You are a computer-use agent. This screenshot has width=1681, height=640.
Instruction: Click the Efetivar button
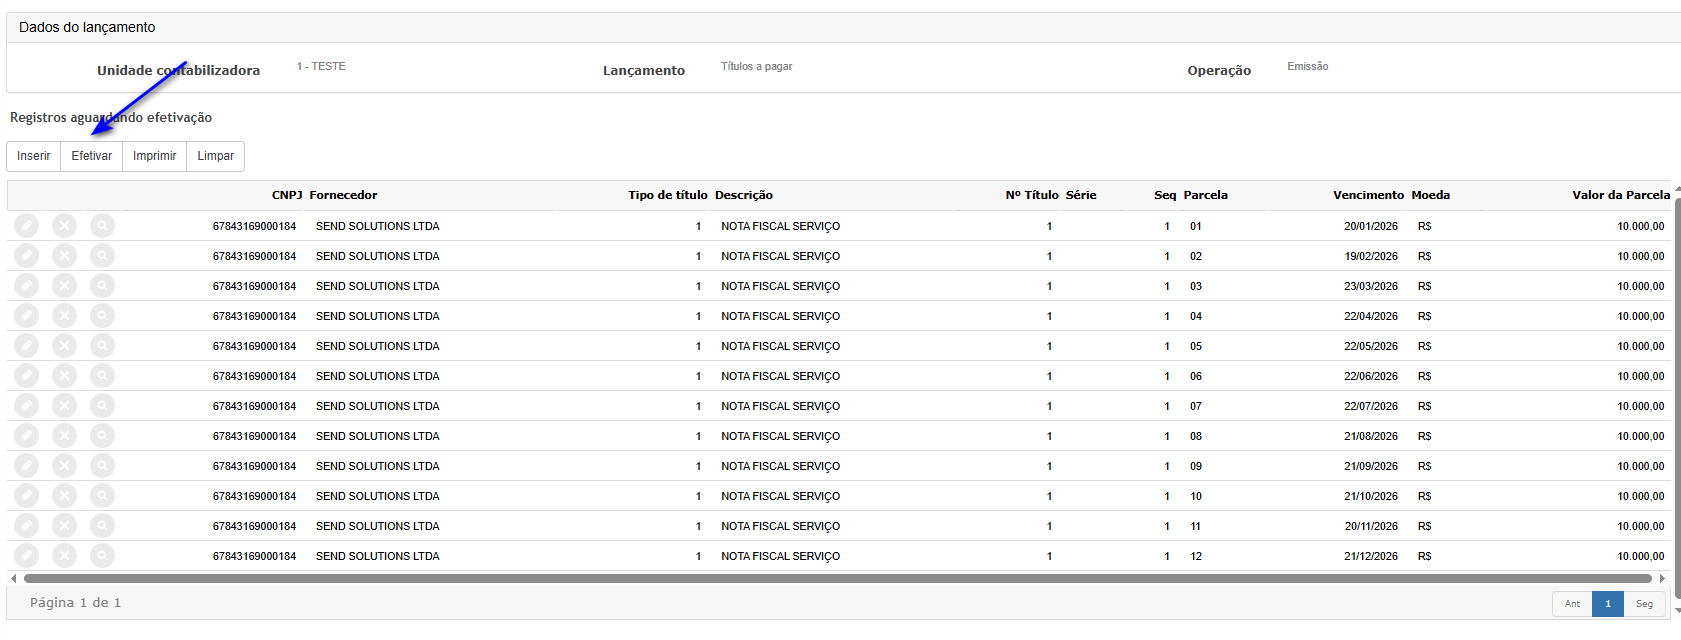[91, 156]
